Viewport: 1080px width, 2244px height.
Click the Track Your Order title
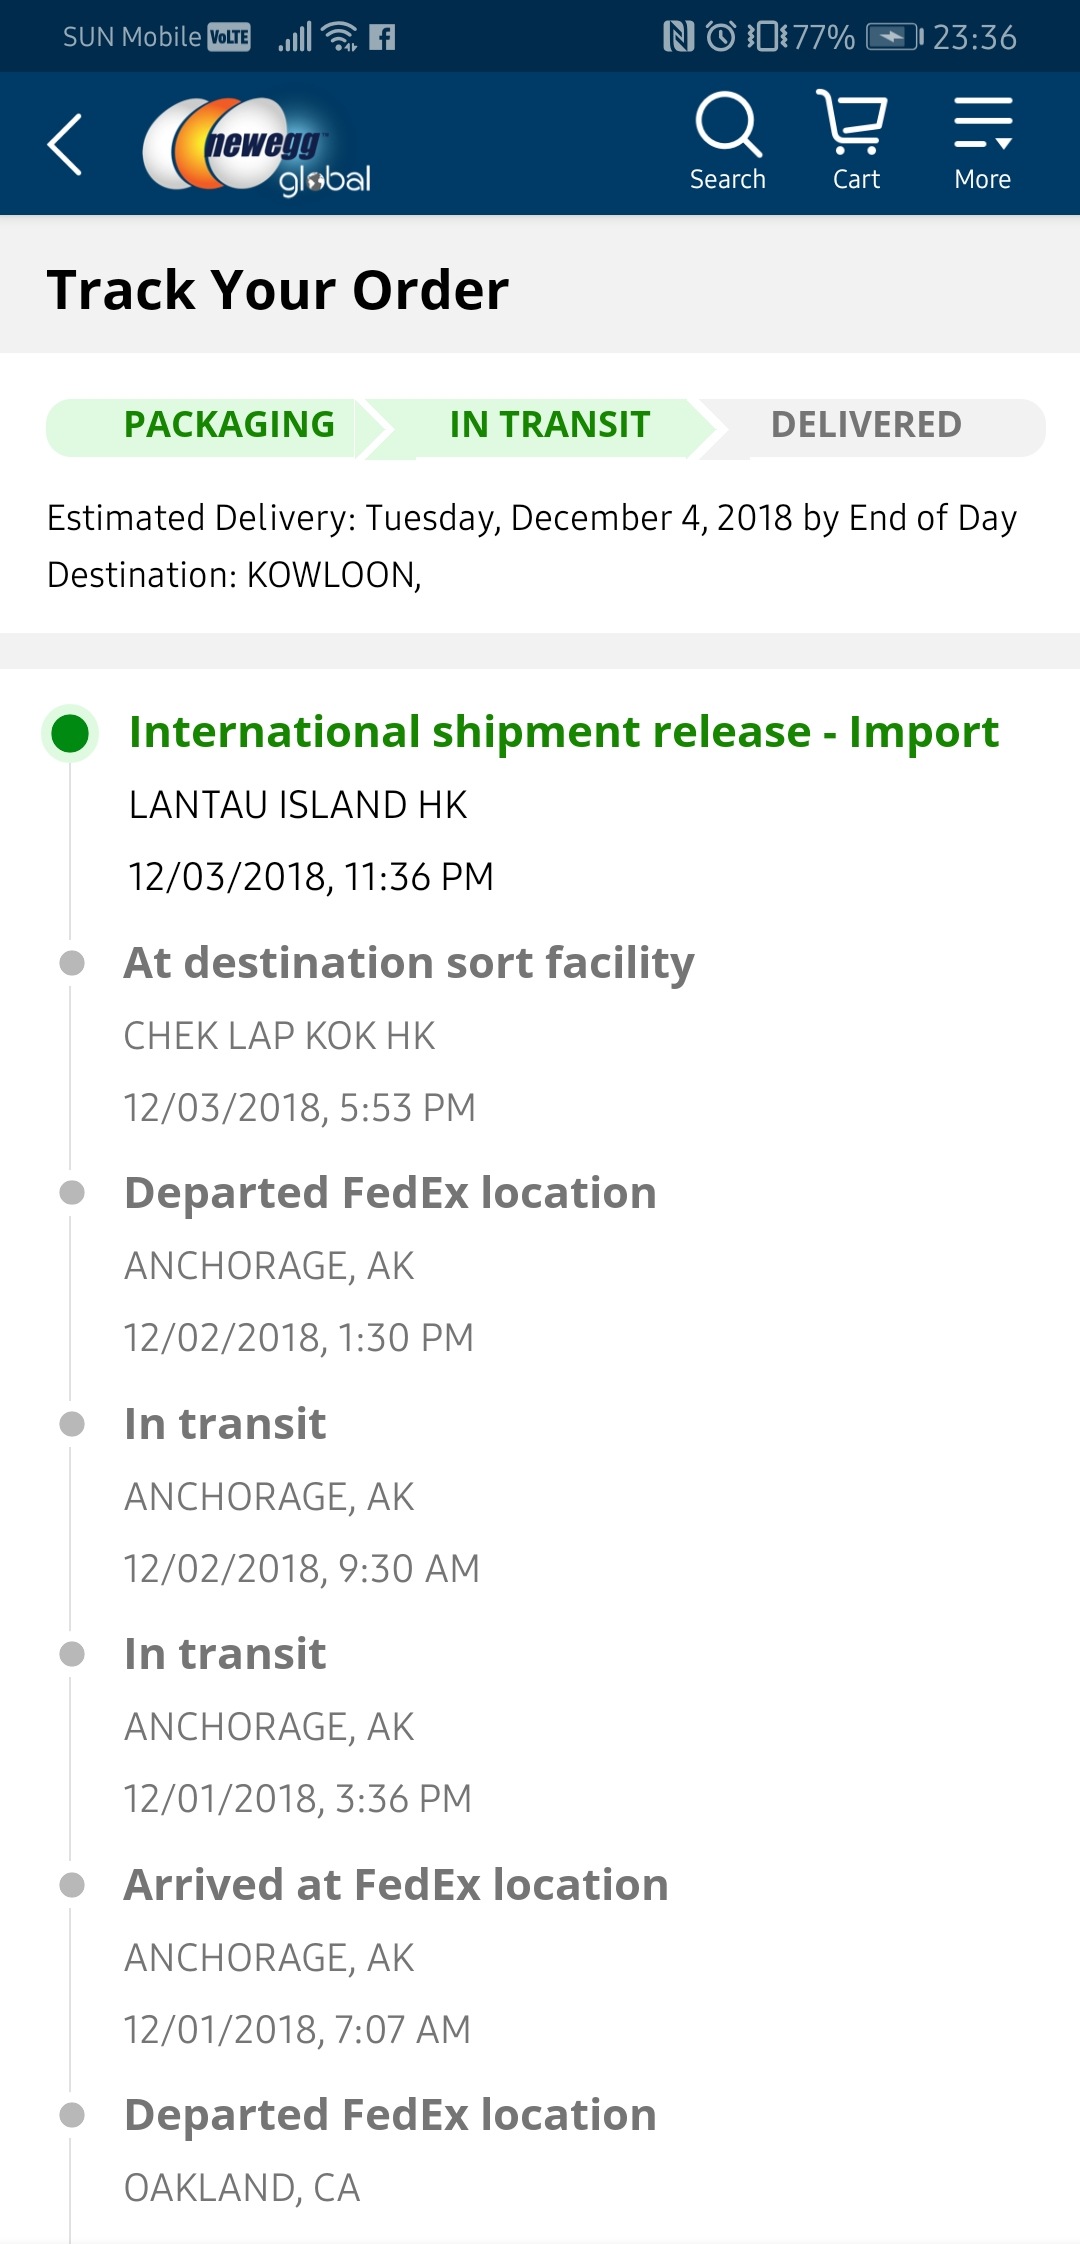pyautogui.click(x=278, y=290)
